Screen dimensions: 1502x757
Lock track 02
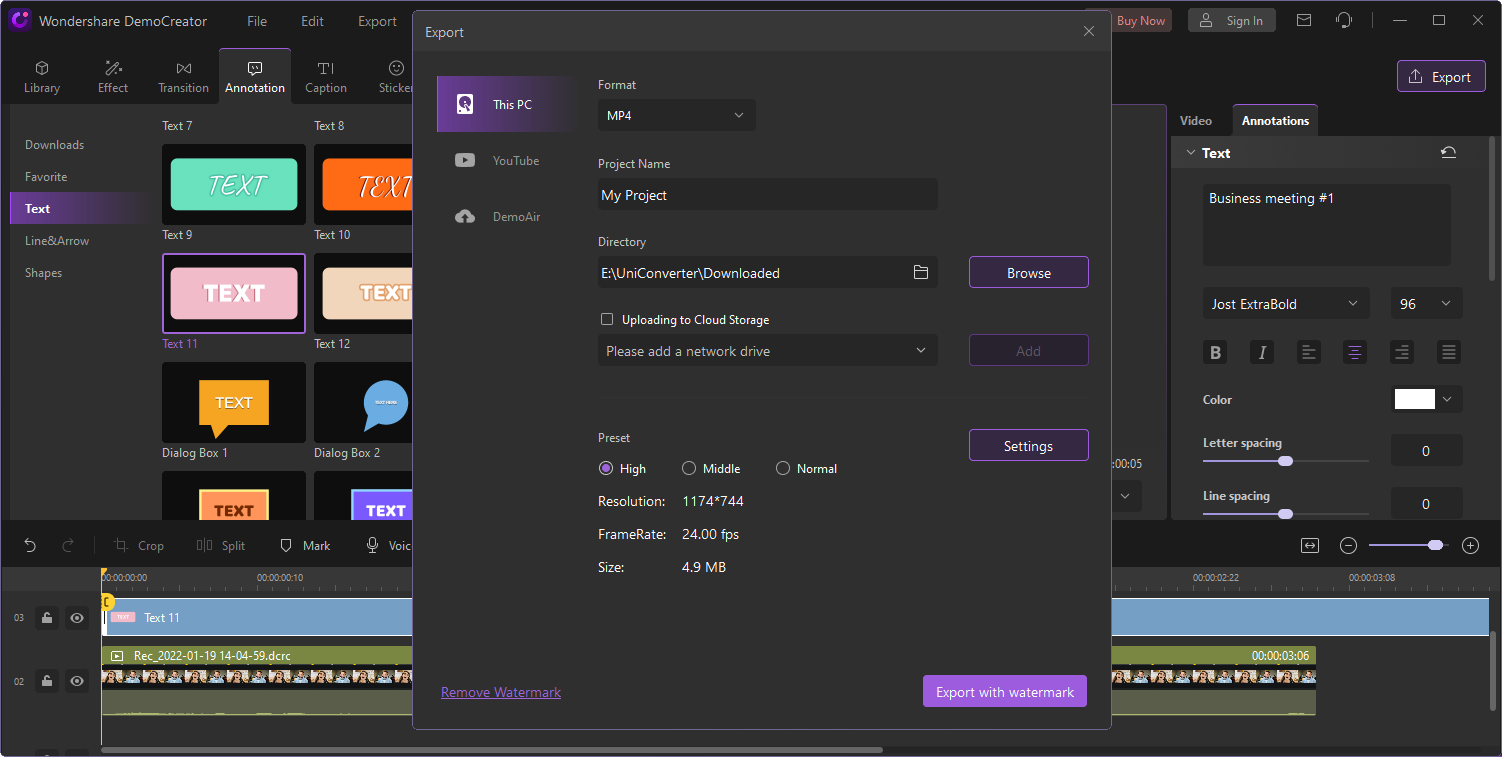point(47,681)
